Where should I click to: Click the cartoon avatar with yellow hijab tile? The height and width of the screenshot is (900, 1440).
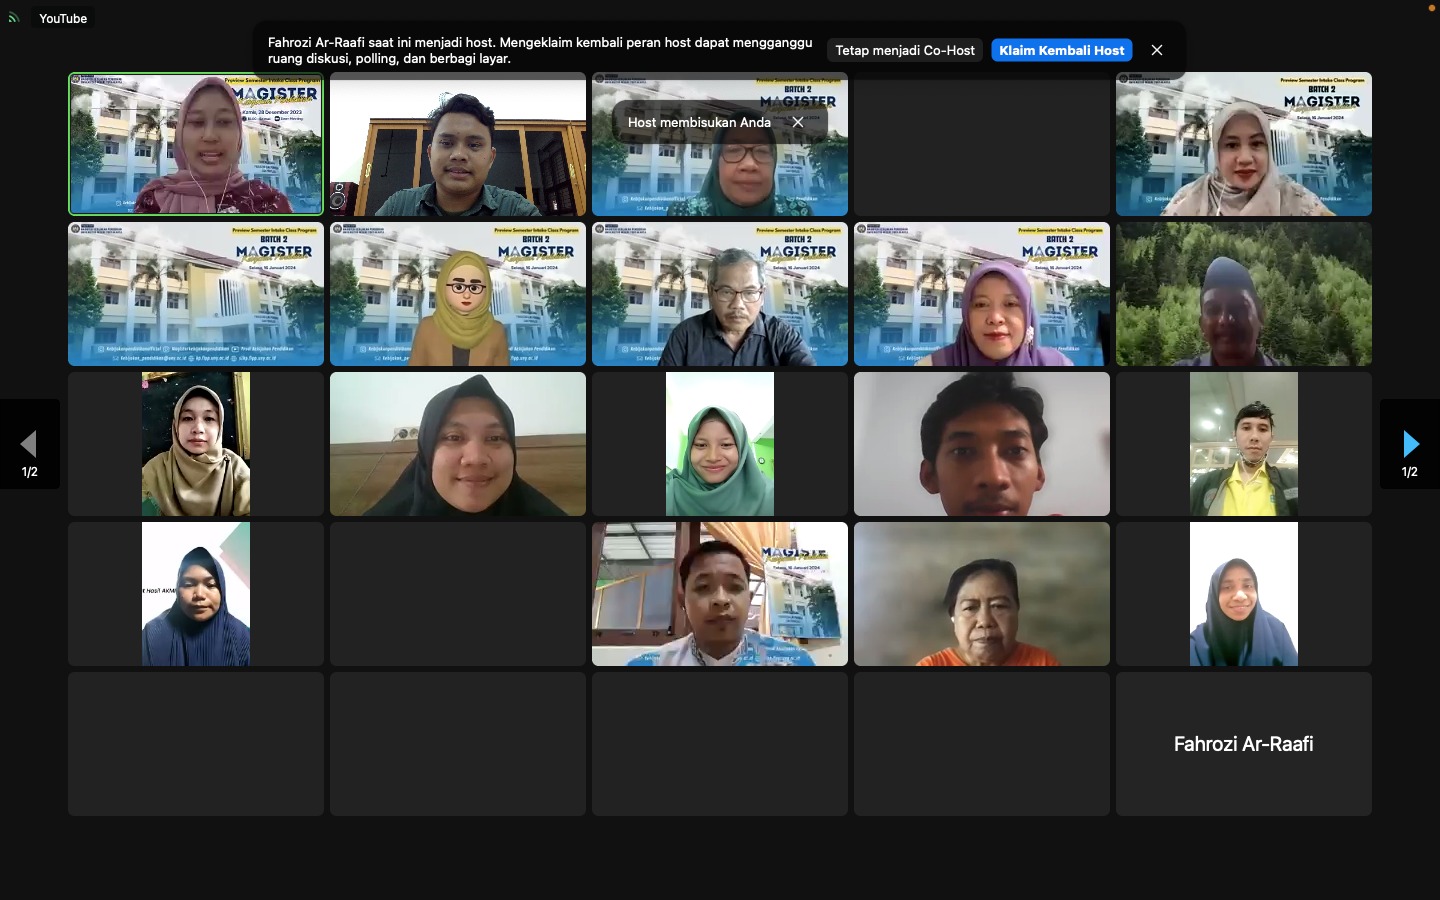tap(458, 294)
